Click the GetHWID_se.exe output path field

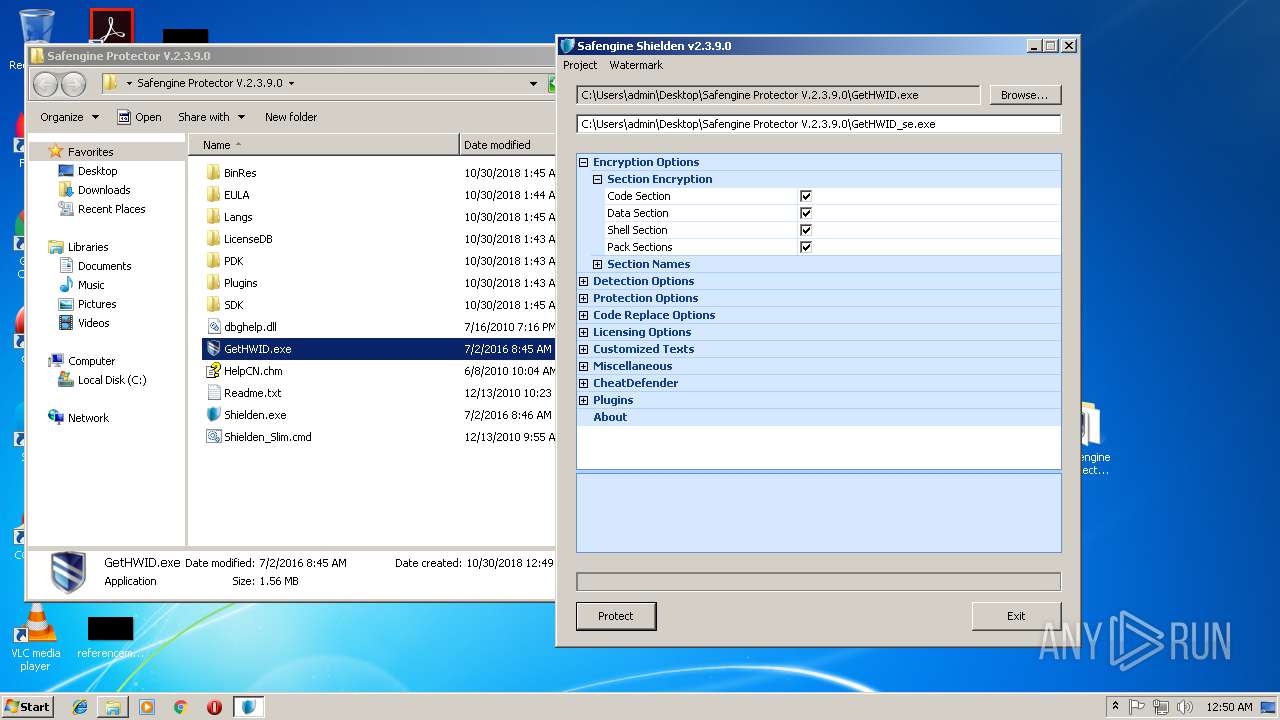pos(818,124)
